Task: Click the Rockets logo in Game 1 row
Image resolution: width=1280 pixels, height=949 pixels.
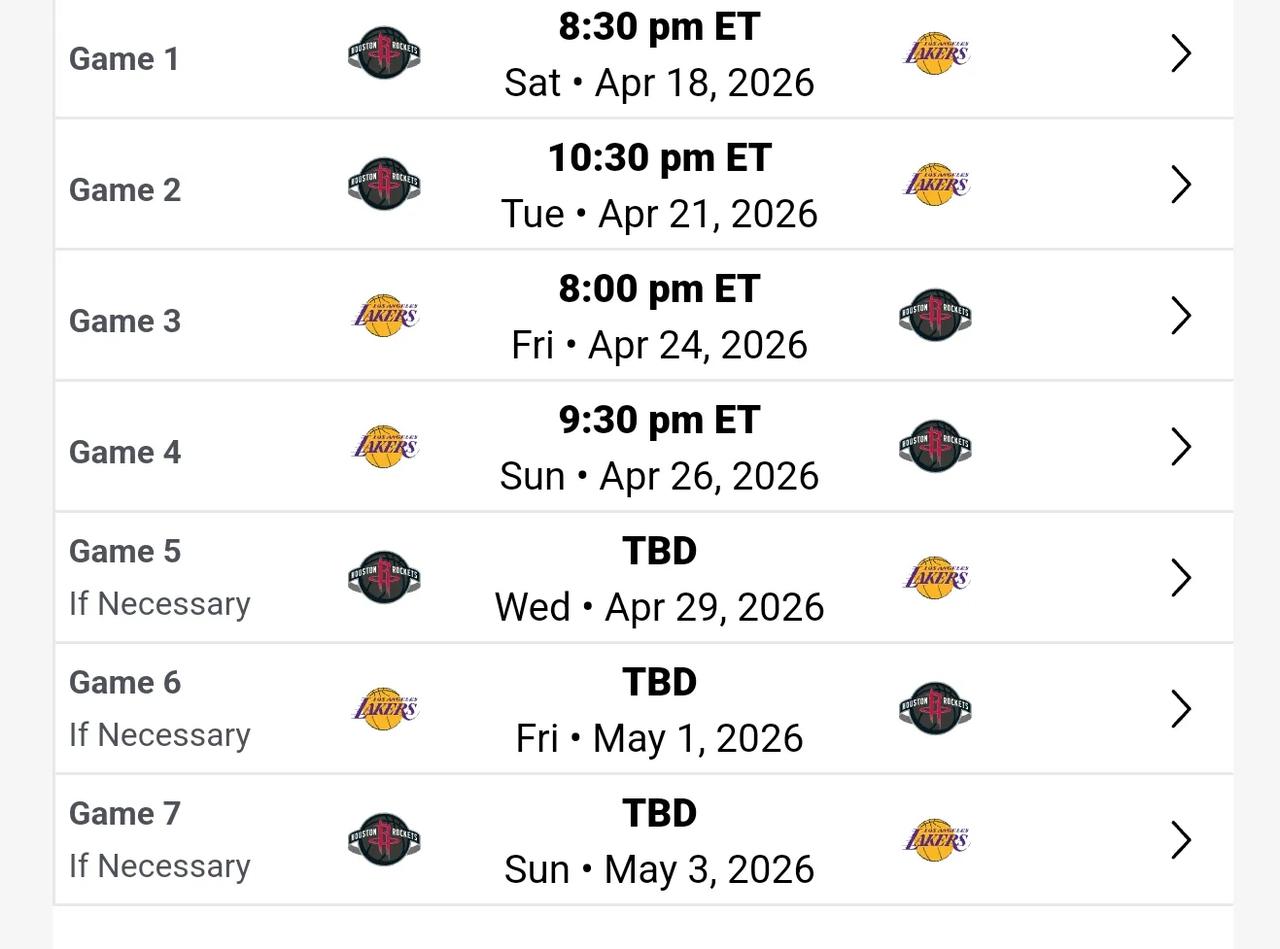Action: pos(384,53)
